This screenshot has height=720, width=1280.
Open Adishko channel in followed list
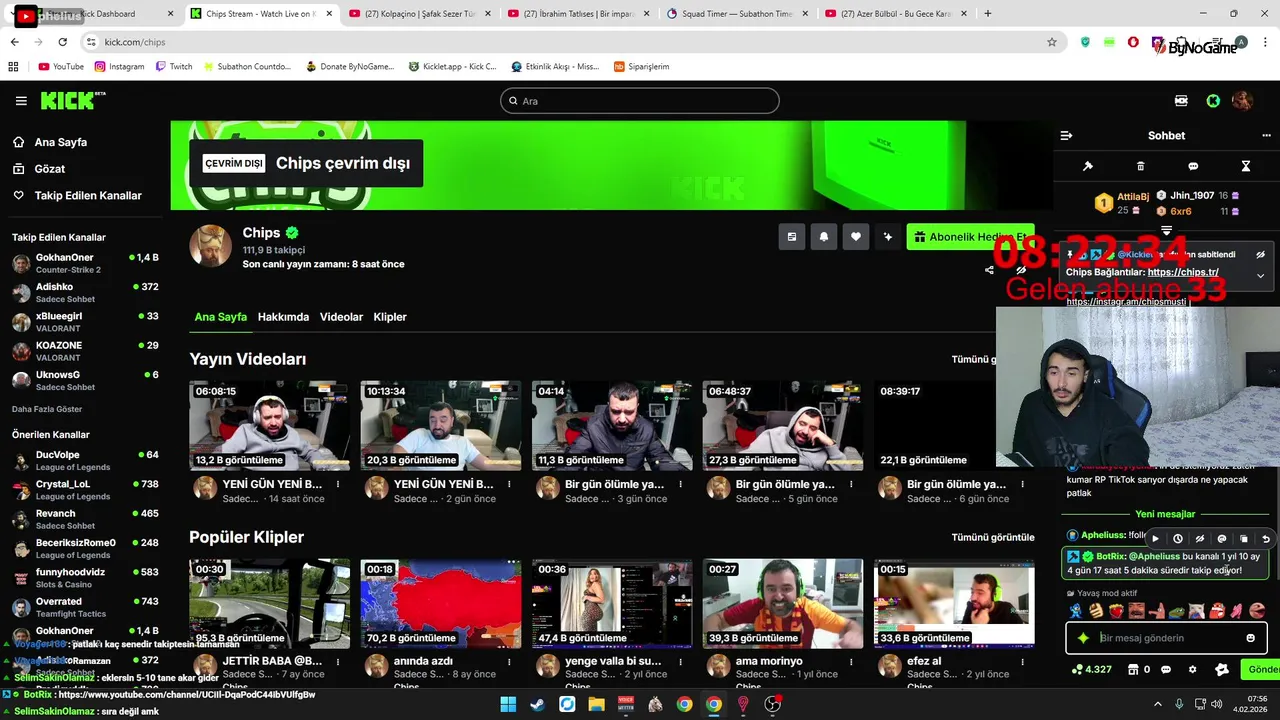point(85,293)
